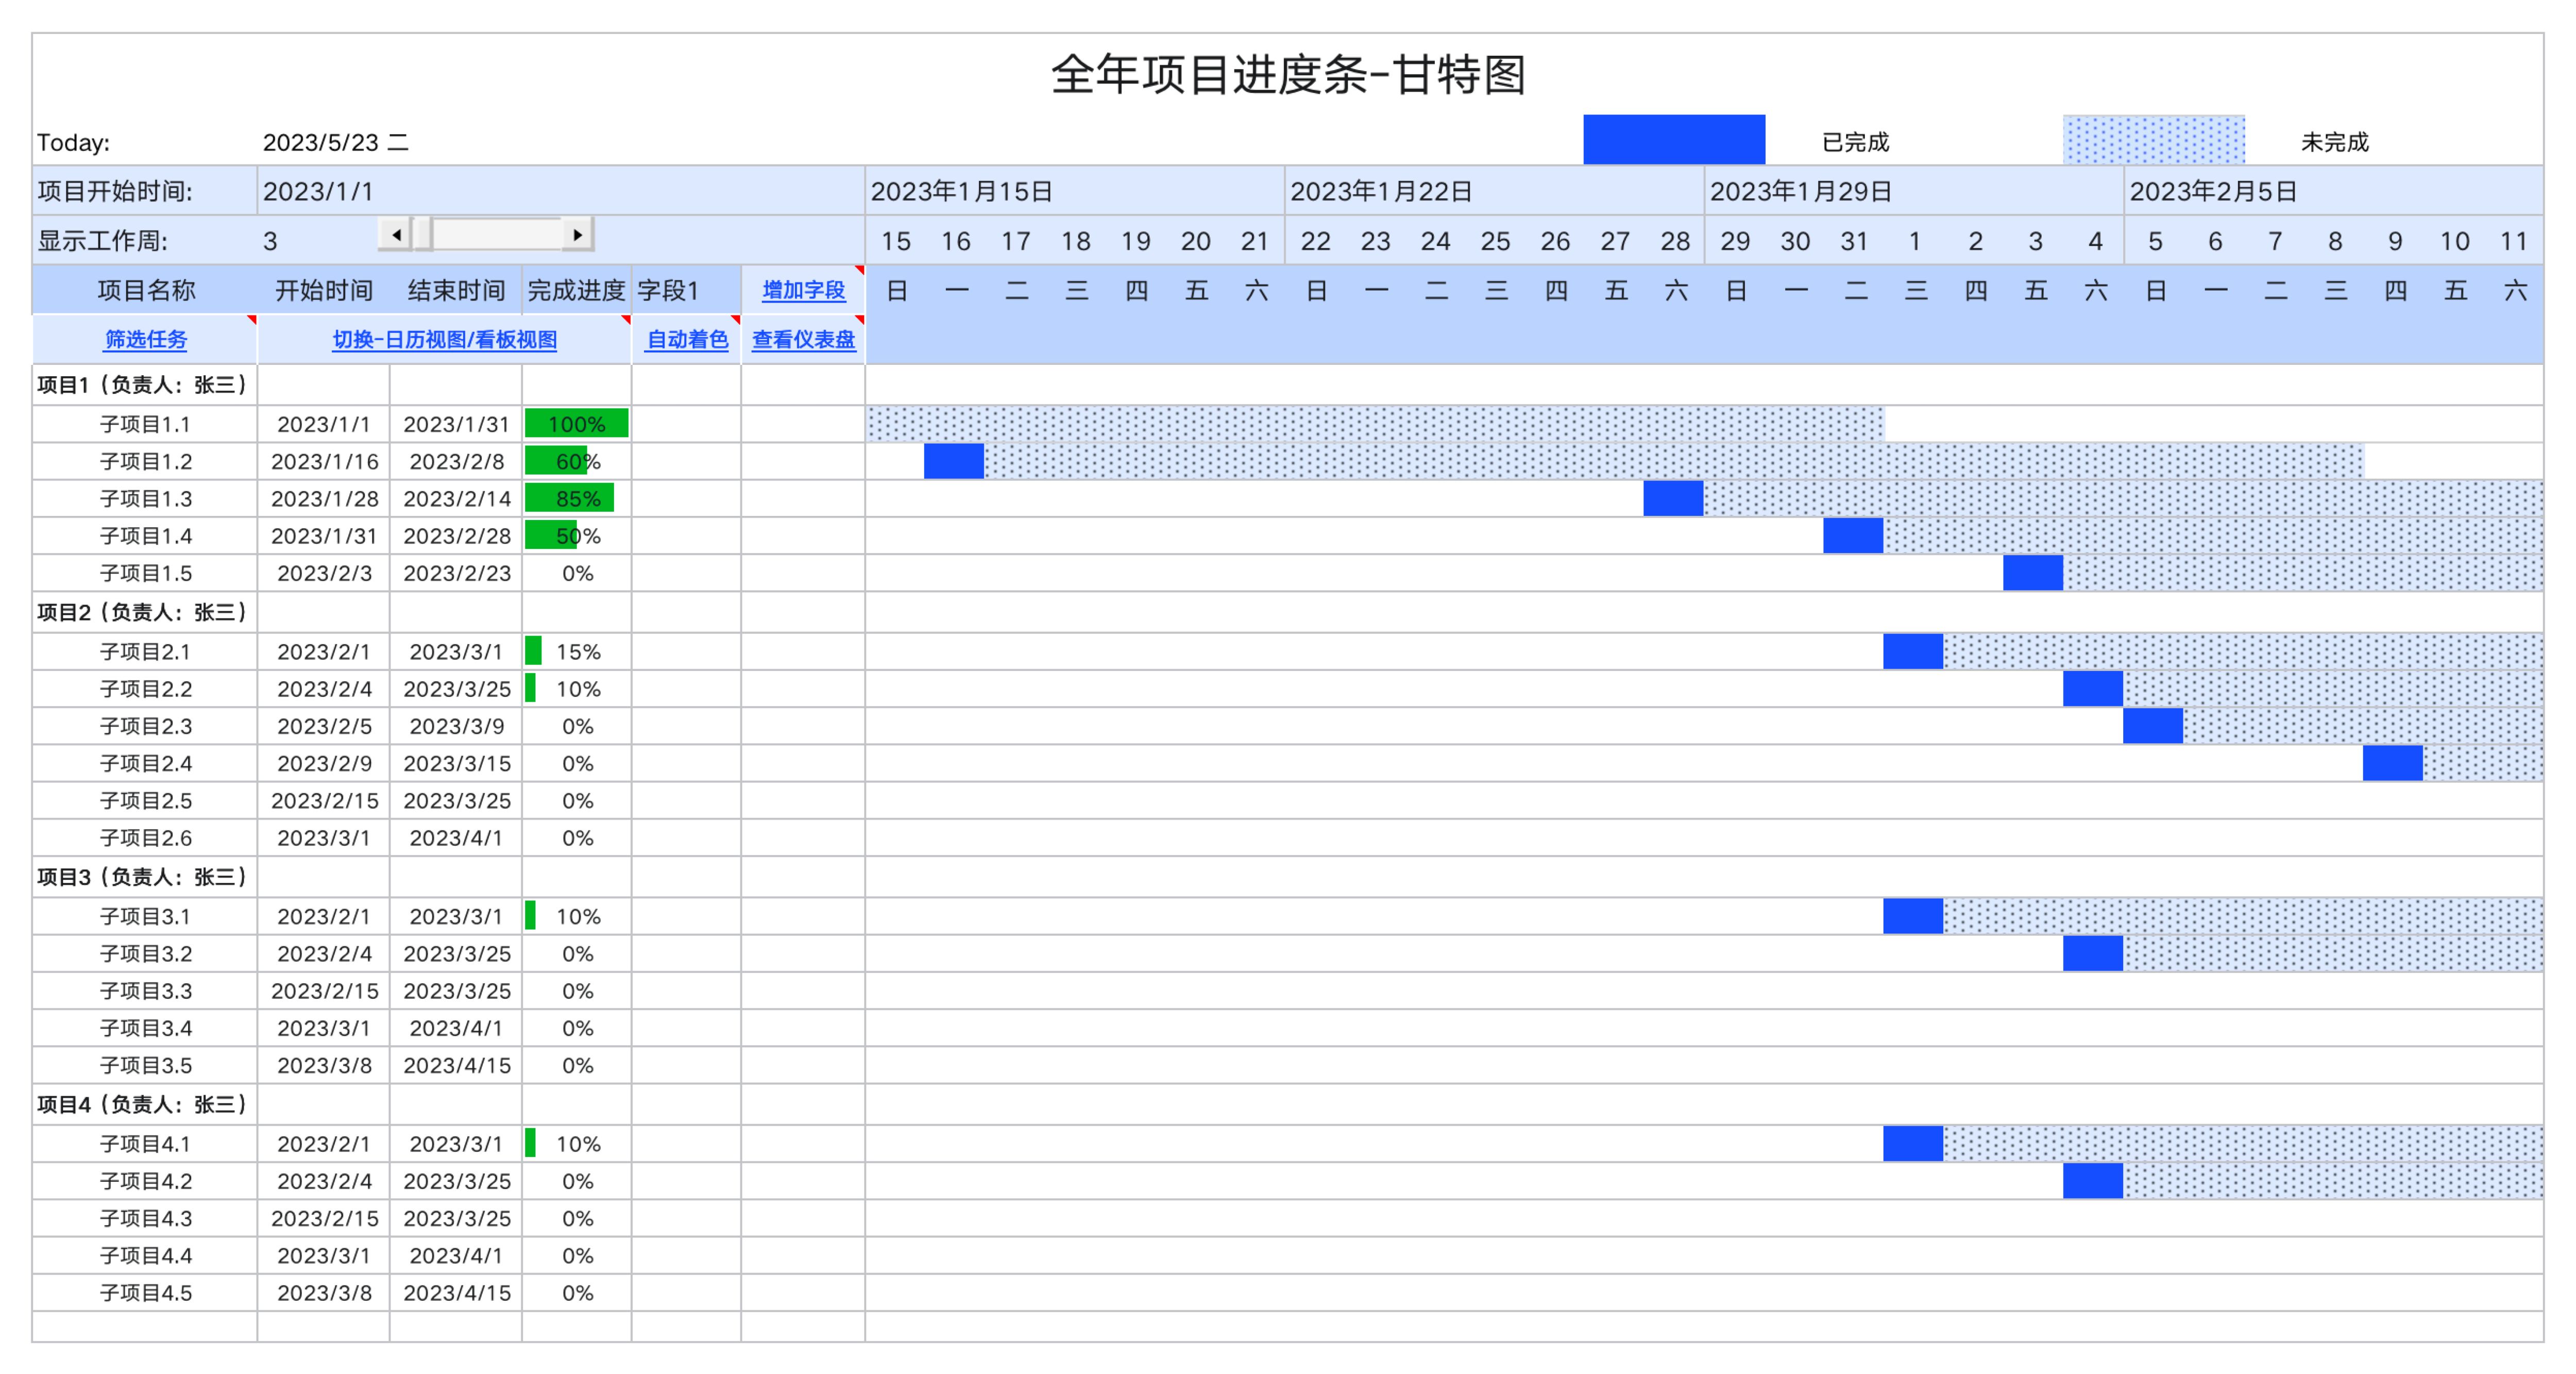
Task: Click blue Gantt marker for 子项目2.4
Action: (x=2392, y=764)
